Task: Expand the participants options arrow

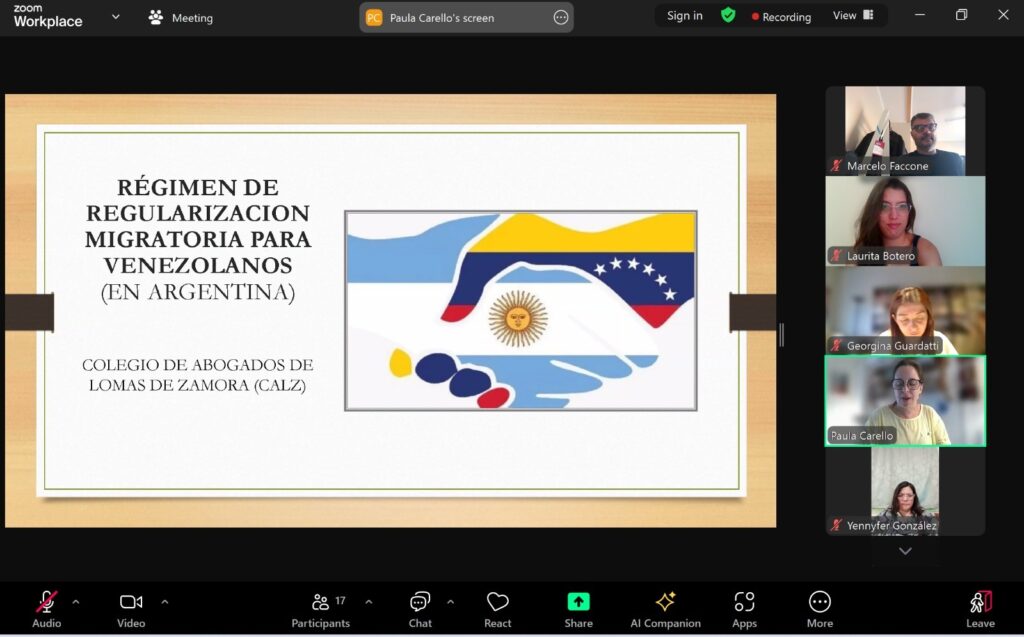Action: point(369,602)
